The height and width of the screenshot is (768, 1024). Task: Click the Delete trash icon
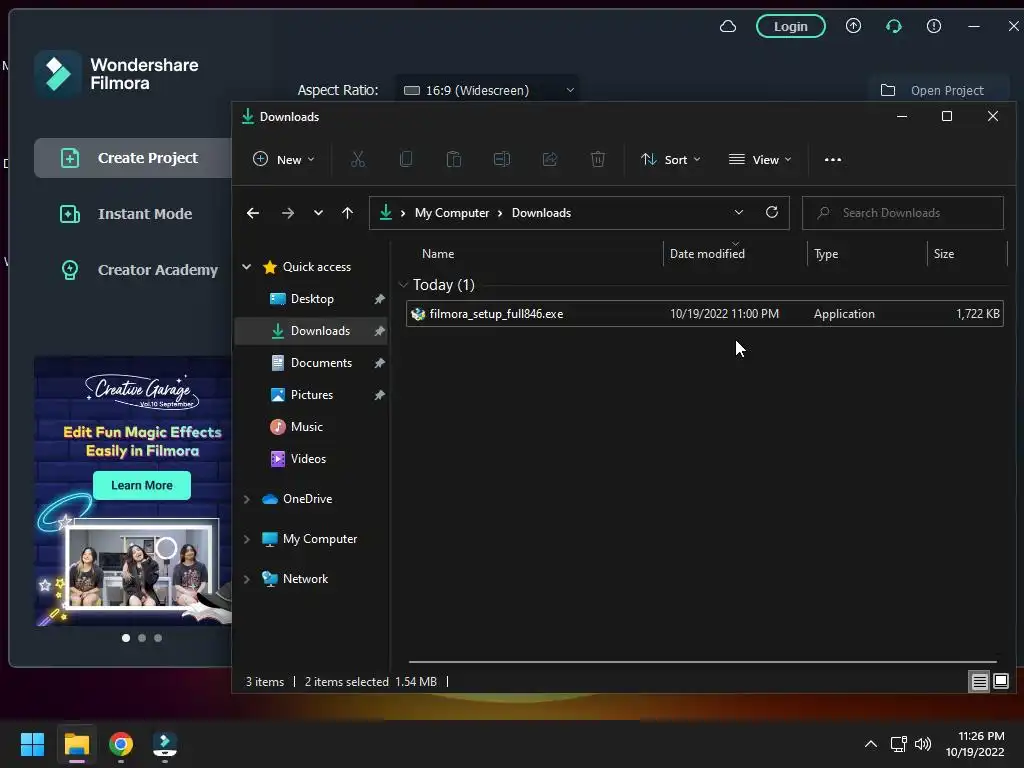pos(598,159)
